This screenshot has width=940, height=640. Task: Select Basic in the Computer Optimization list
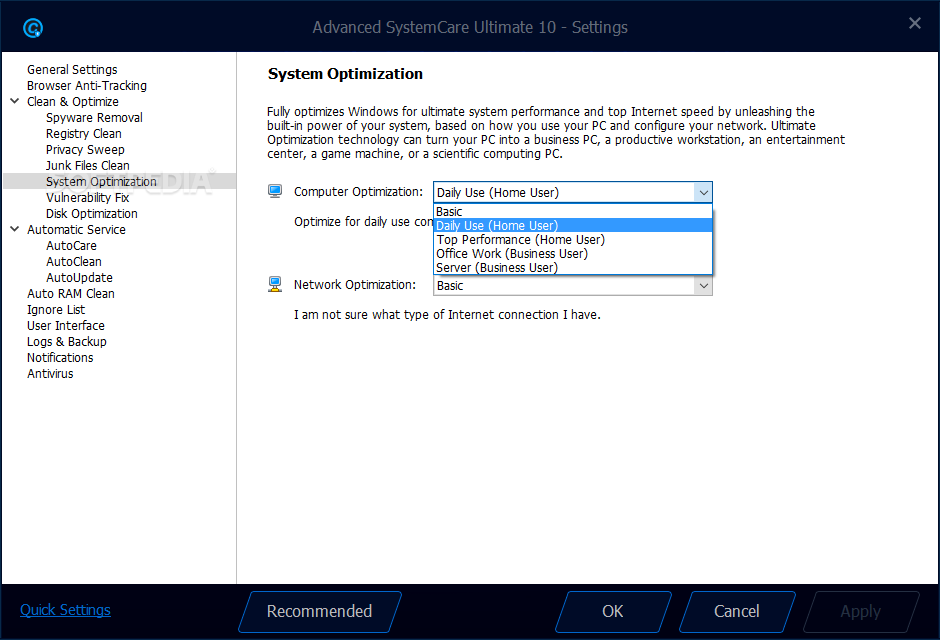point(573,212)
